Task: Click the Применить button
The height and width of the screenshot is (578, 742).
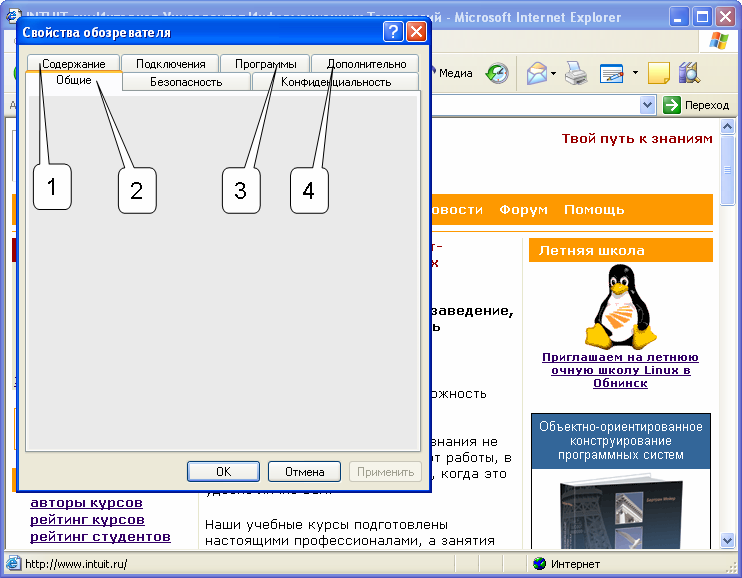Action: point(385,471)
